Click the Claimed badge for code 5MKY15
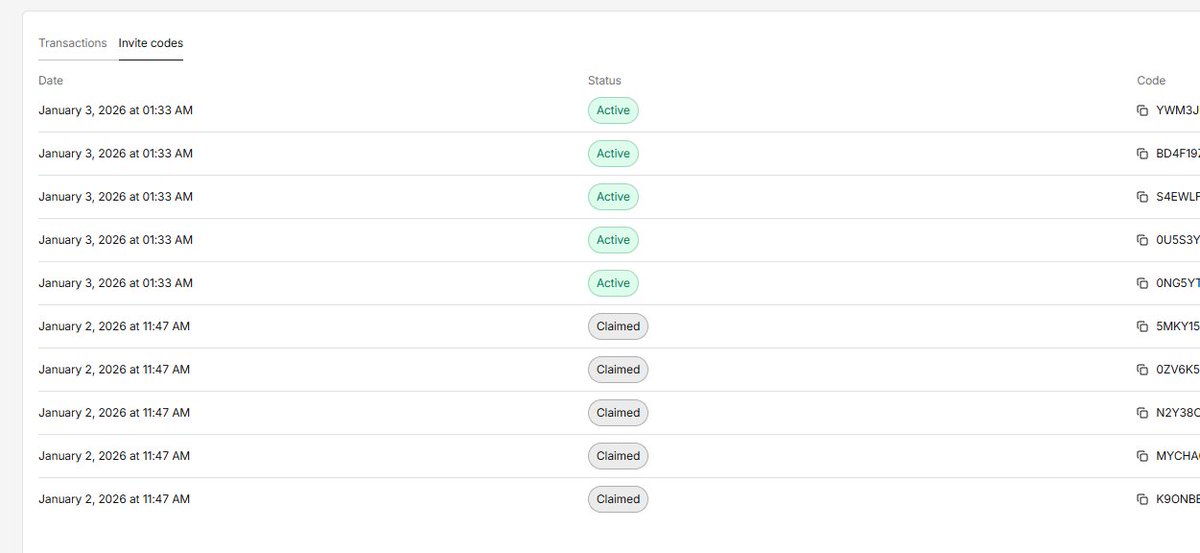Viewport: 1200px width, 553px height. click(618, 326)
